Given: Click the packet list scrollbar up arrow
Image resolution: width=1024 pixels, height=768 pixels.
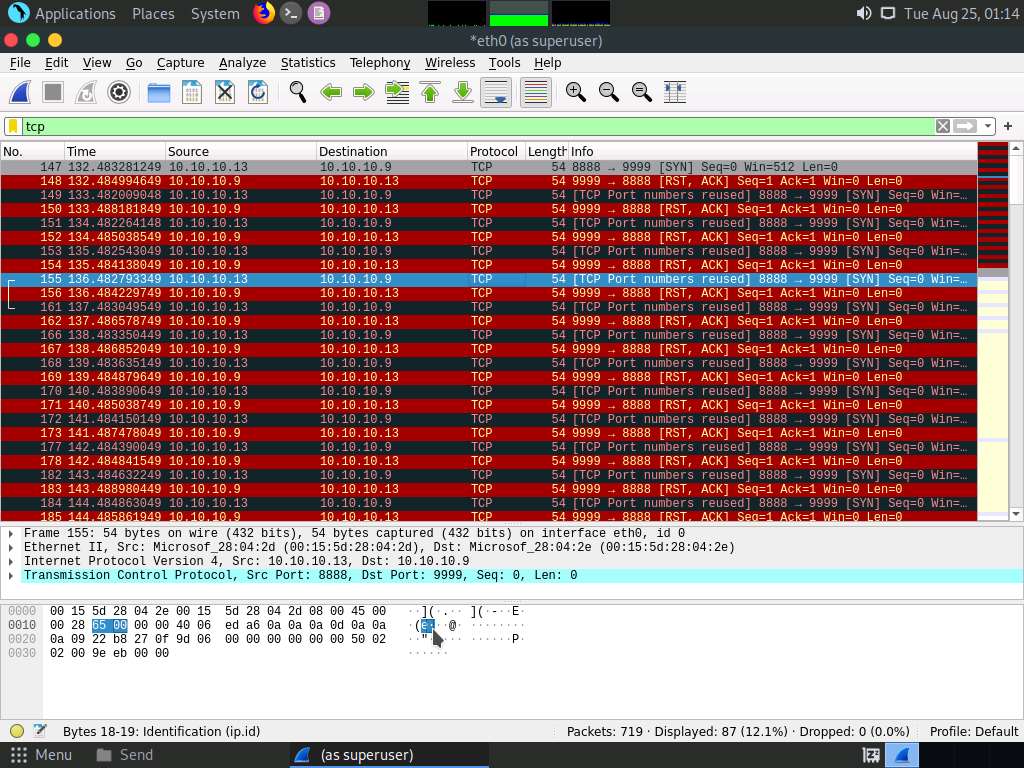Looking at the screenshot, I should tap(1016, 149).
